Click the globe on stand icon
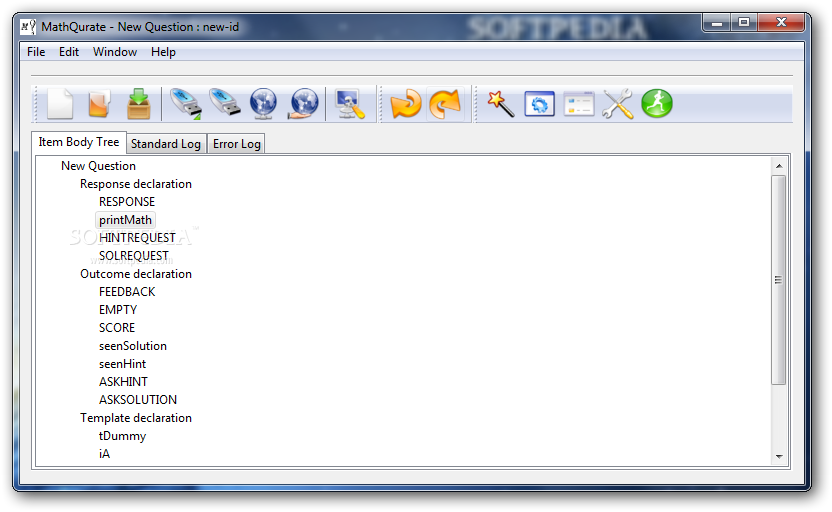 pos(264,103)
